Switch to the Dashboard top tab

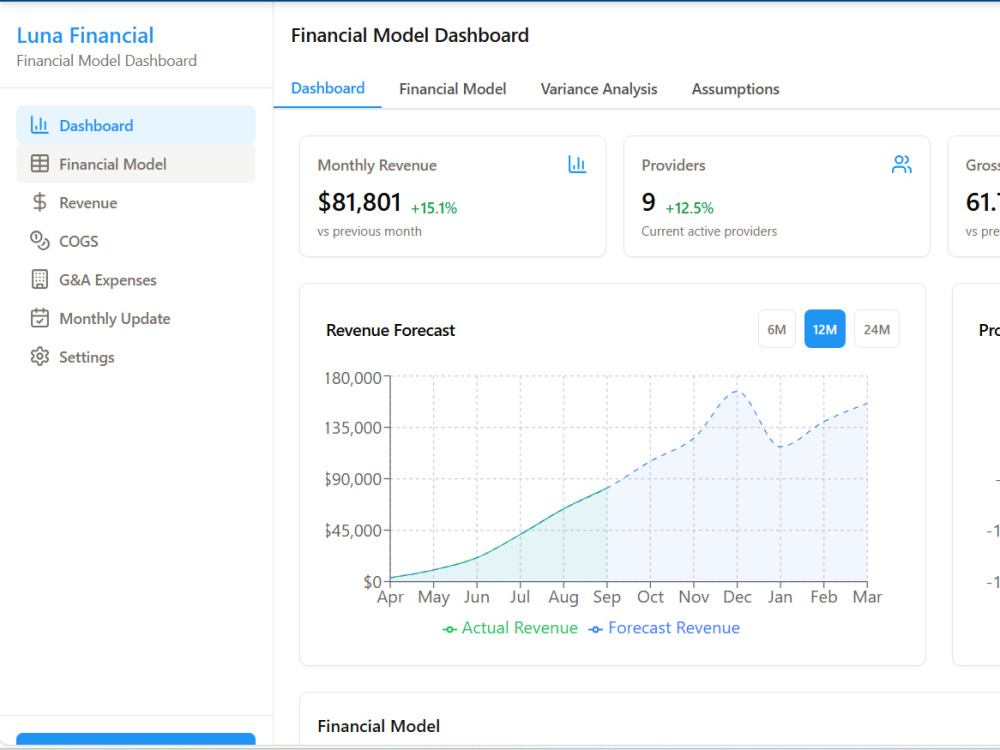[328, 88]
